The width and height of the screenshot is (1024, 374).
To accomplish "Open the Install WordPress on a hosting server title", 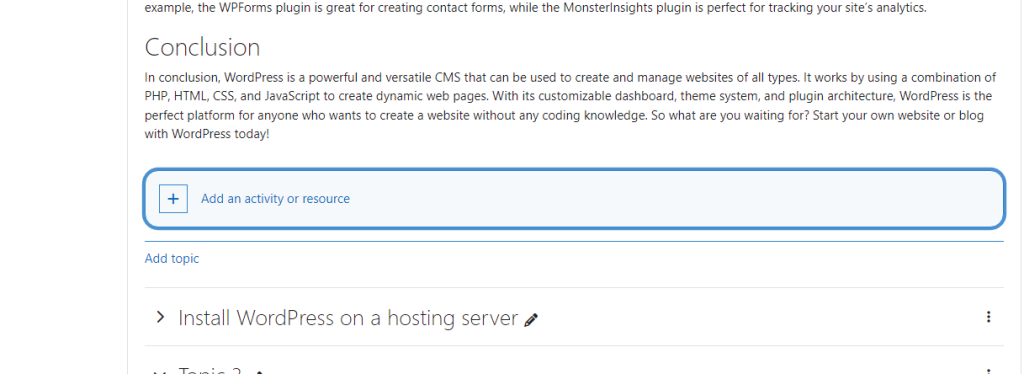I will (347, 318).
